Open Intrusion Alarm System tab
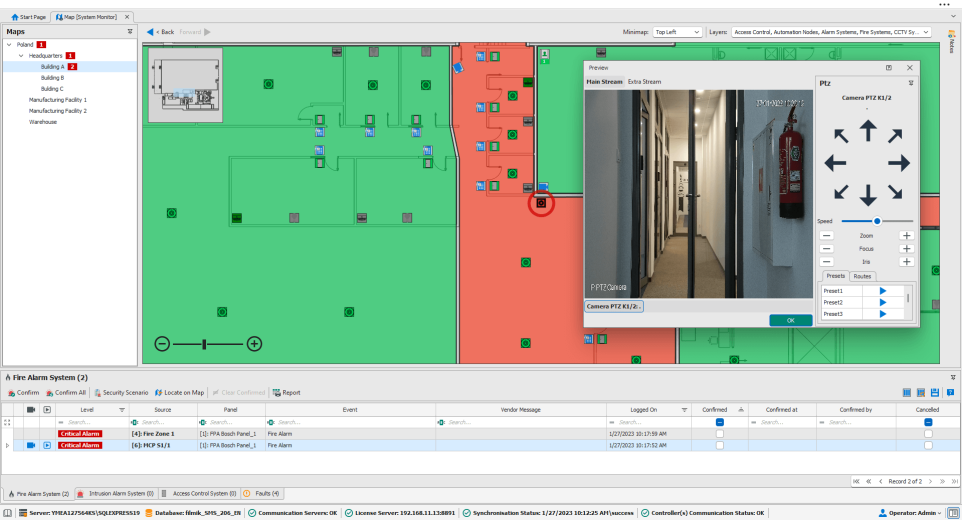Image resolution: width=962 pixels, height=520 pixels. click(x=116, y=494)
